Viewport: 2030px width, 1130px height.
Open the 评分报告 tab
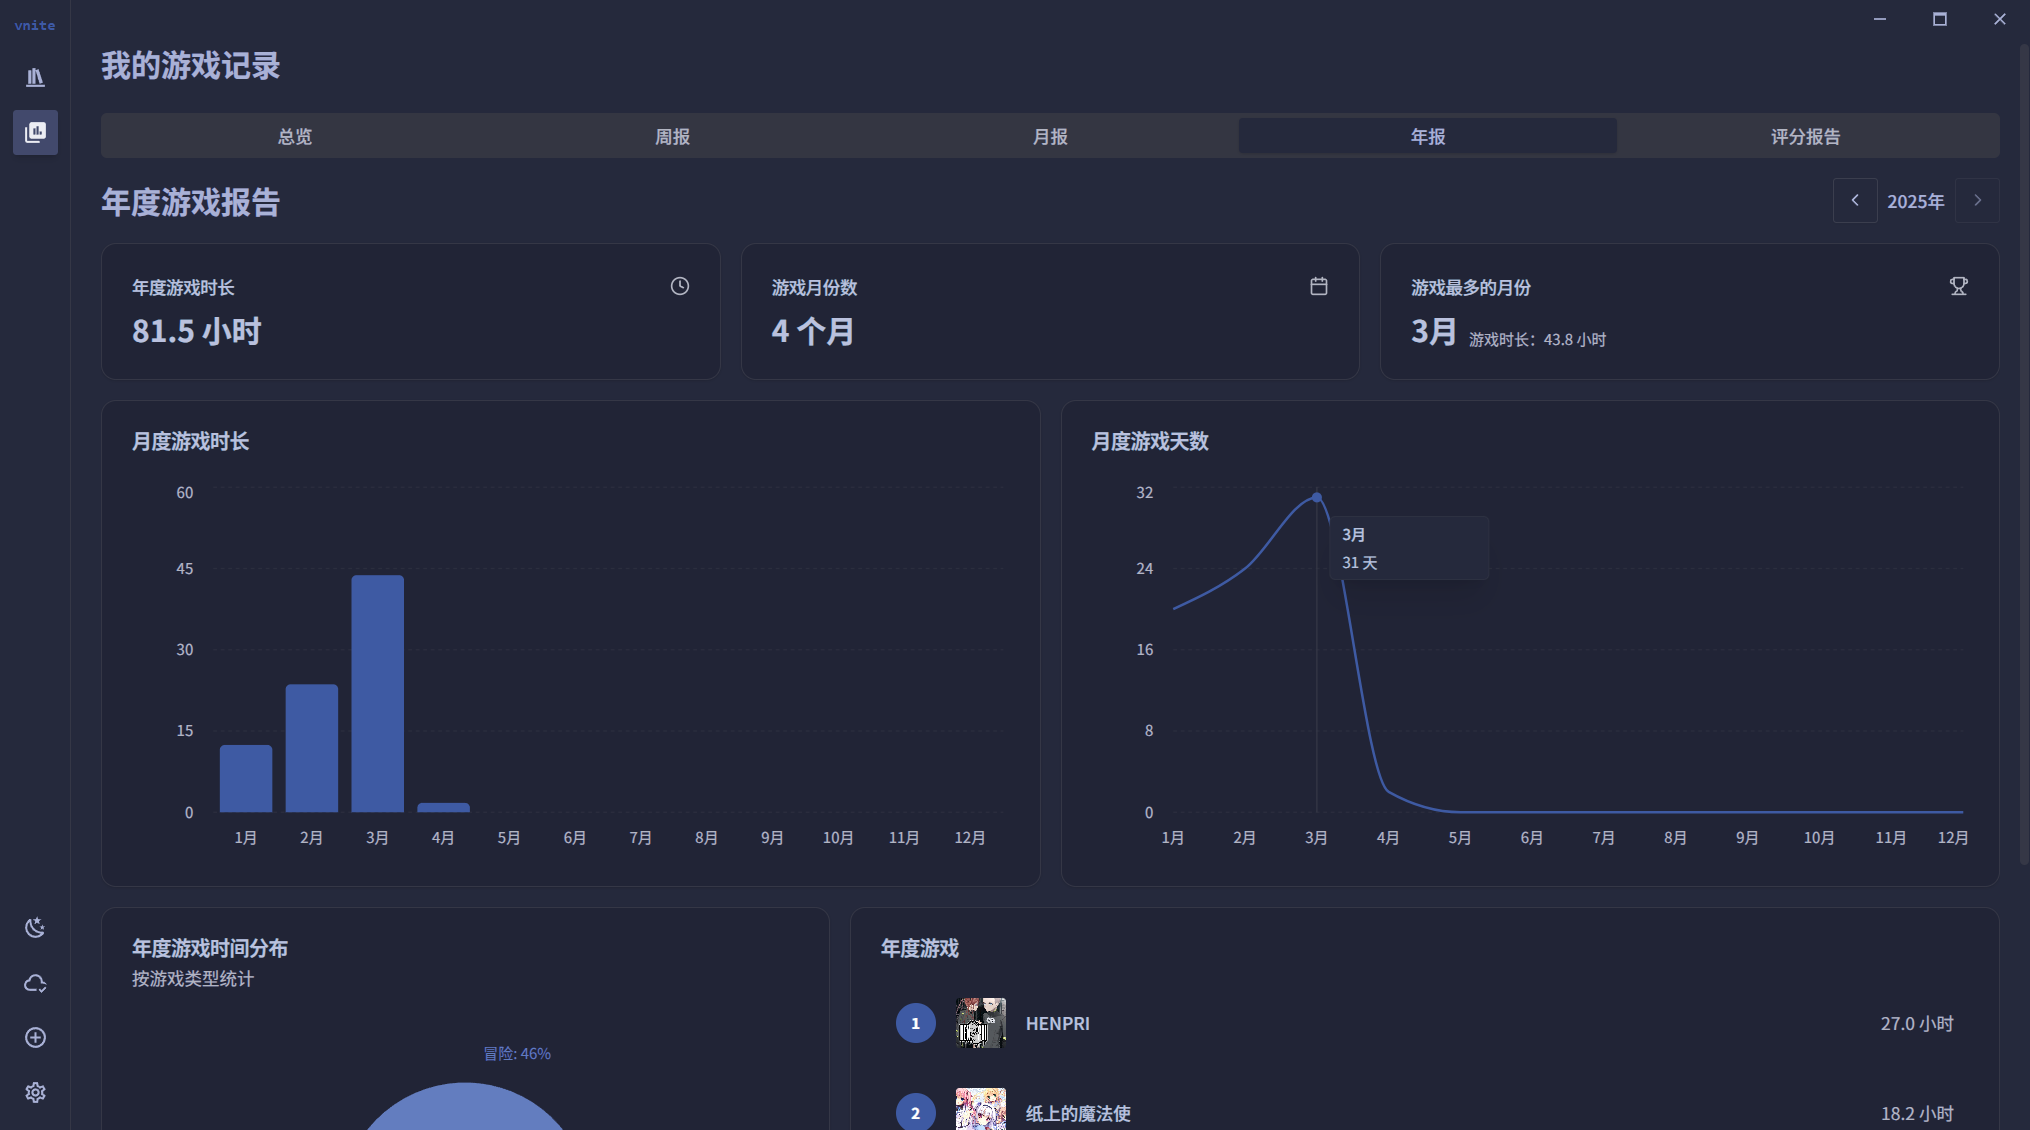1805,136
